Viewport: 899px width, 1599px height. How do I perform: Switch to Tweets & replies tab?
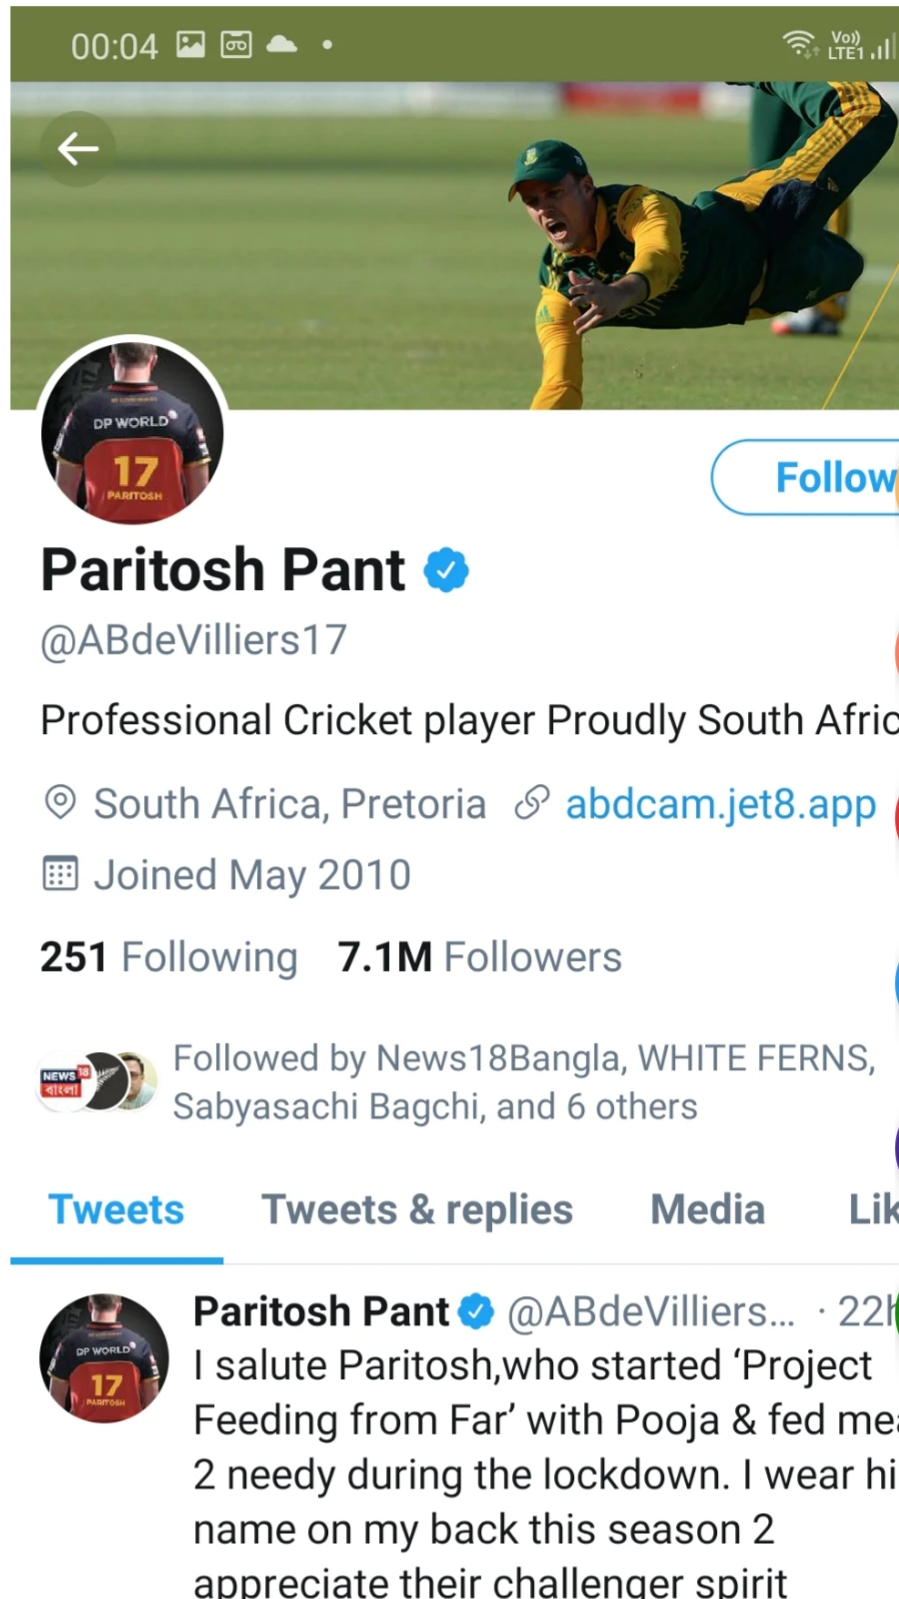coord(417,1210)
